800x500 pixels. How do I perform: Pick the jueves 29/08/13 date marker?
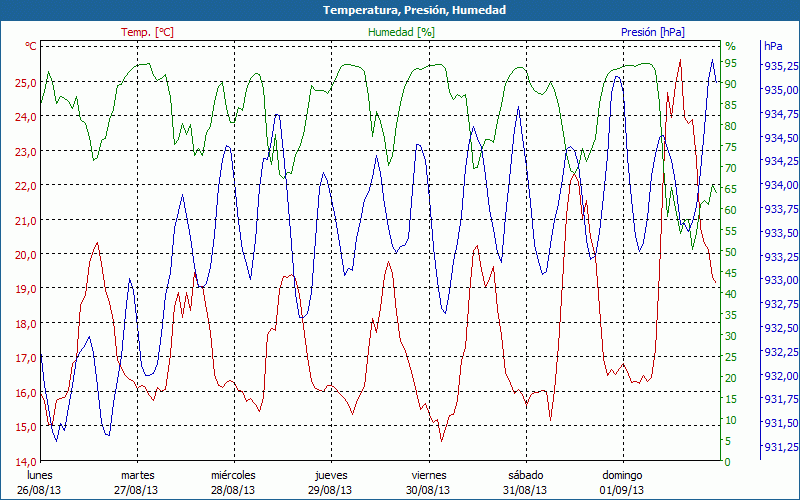(x=331, y=482)
